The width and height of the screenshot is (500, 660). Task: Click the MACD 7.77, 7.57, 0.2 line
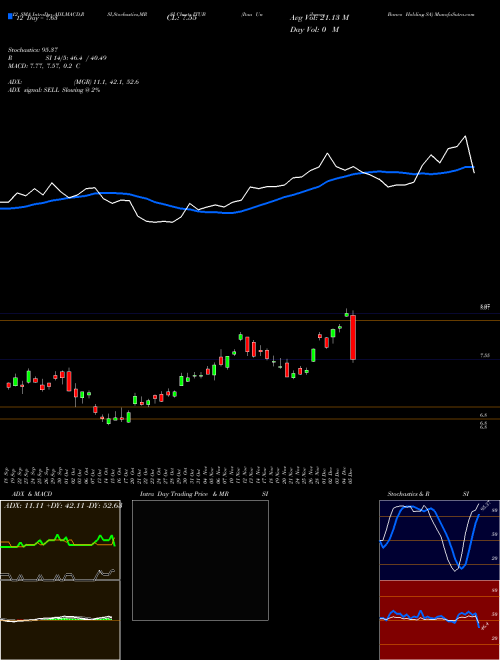click(x=44, y=66)
